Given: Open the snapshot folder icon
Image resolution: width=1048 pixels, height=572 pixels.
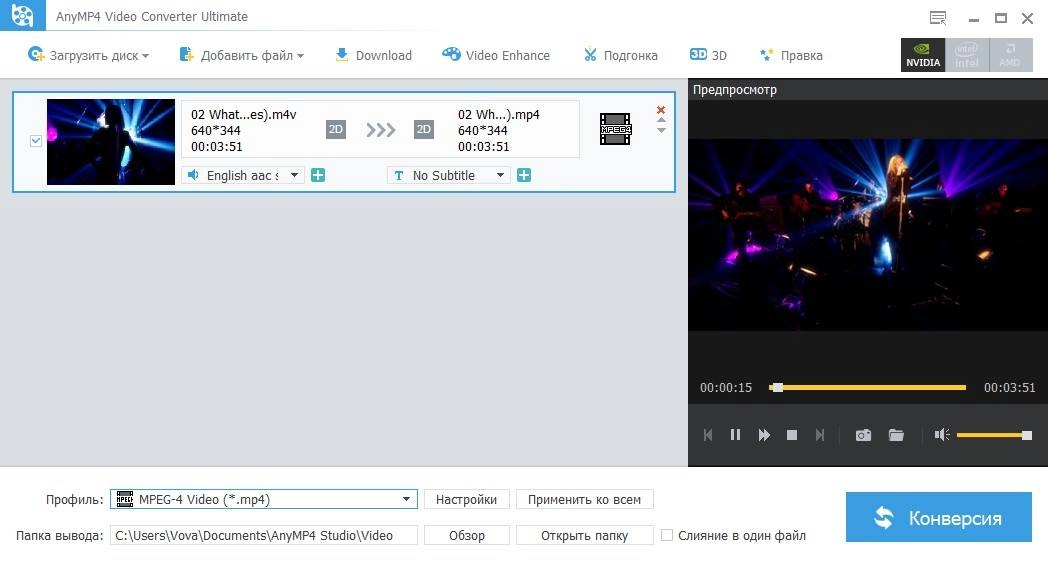Looking at the screenshot, I should point(896,435).
